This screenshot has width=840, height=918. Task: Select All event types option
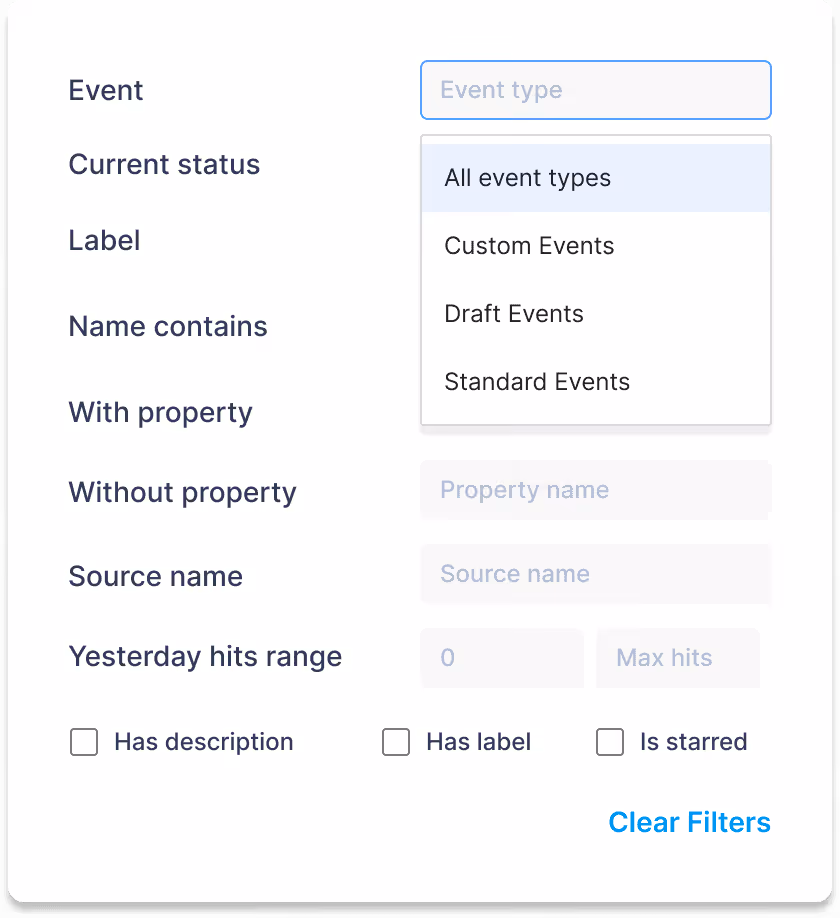(527, 177)
